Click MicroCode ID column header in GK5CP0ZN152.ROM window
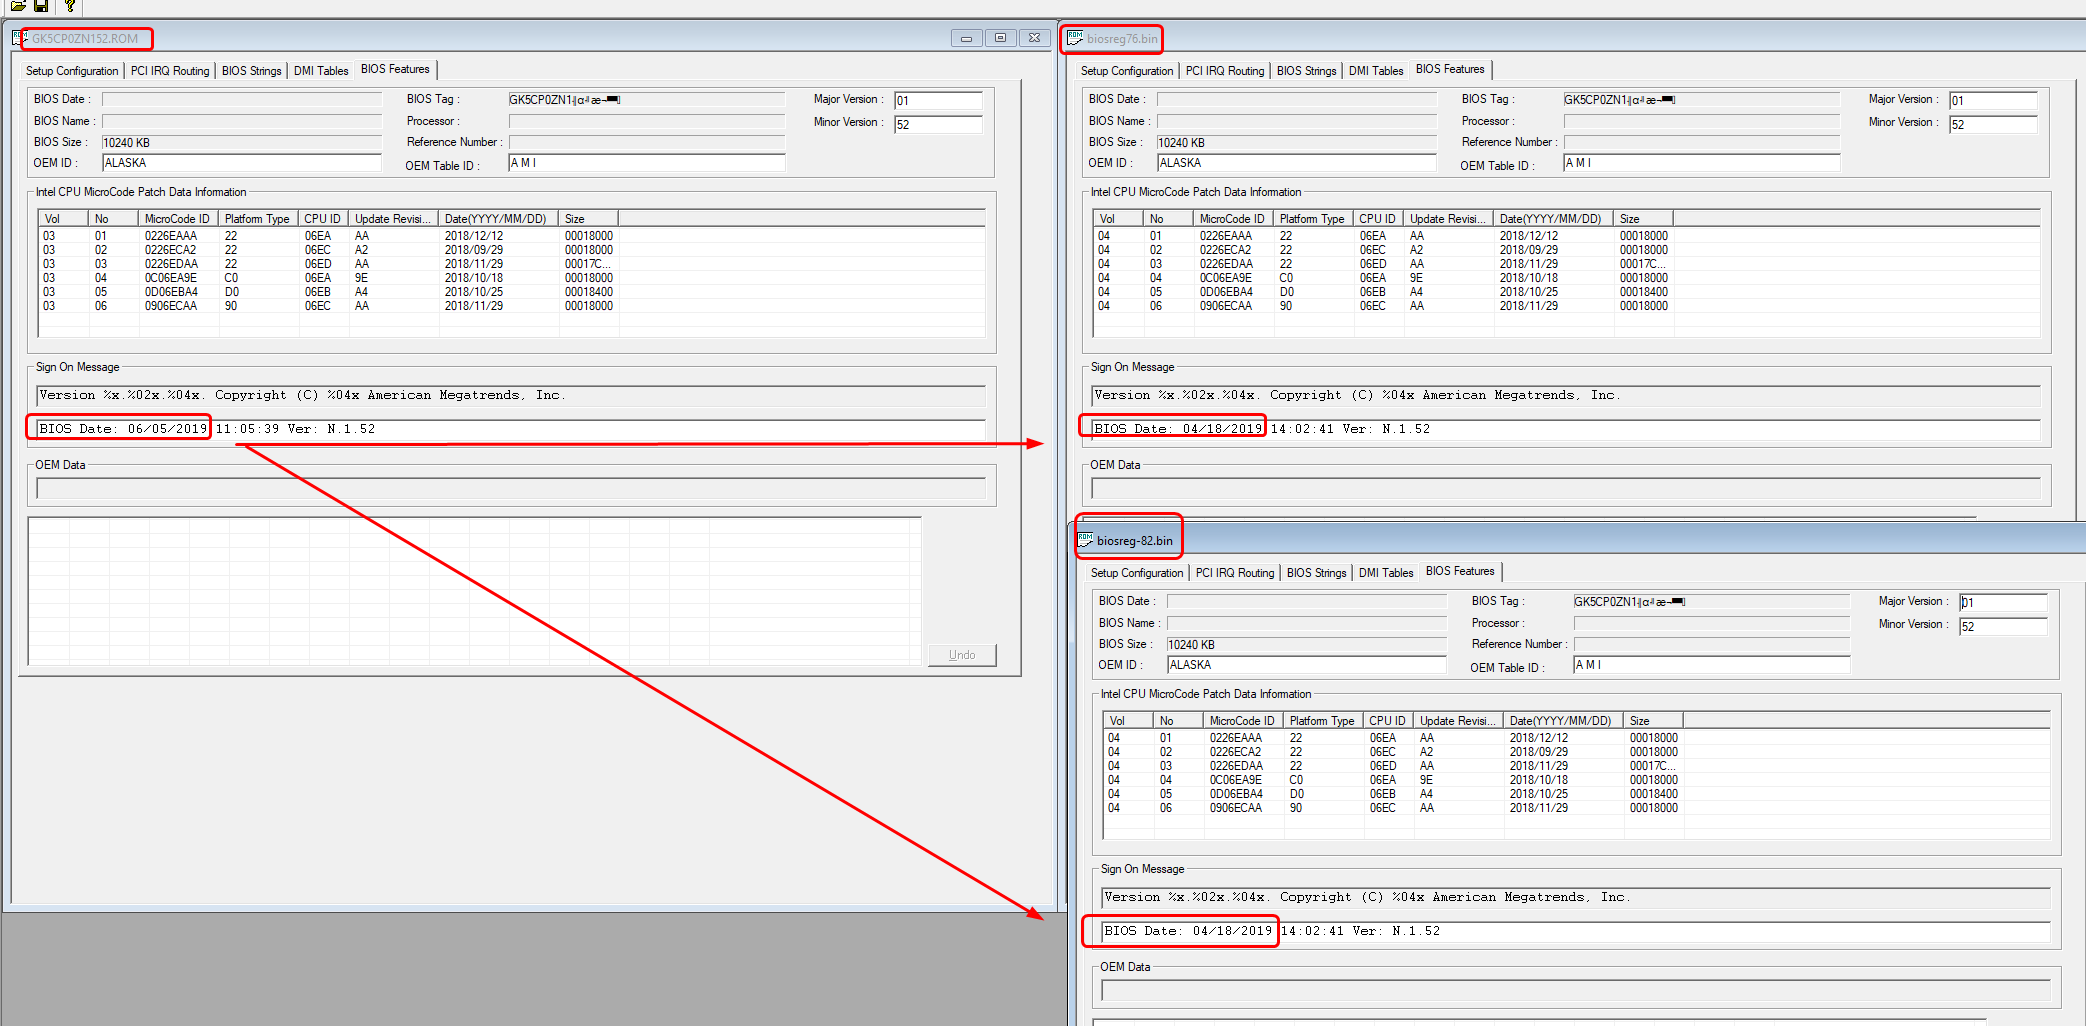2086x1026 pixels. (178, 219)
